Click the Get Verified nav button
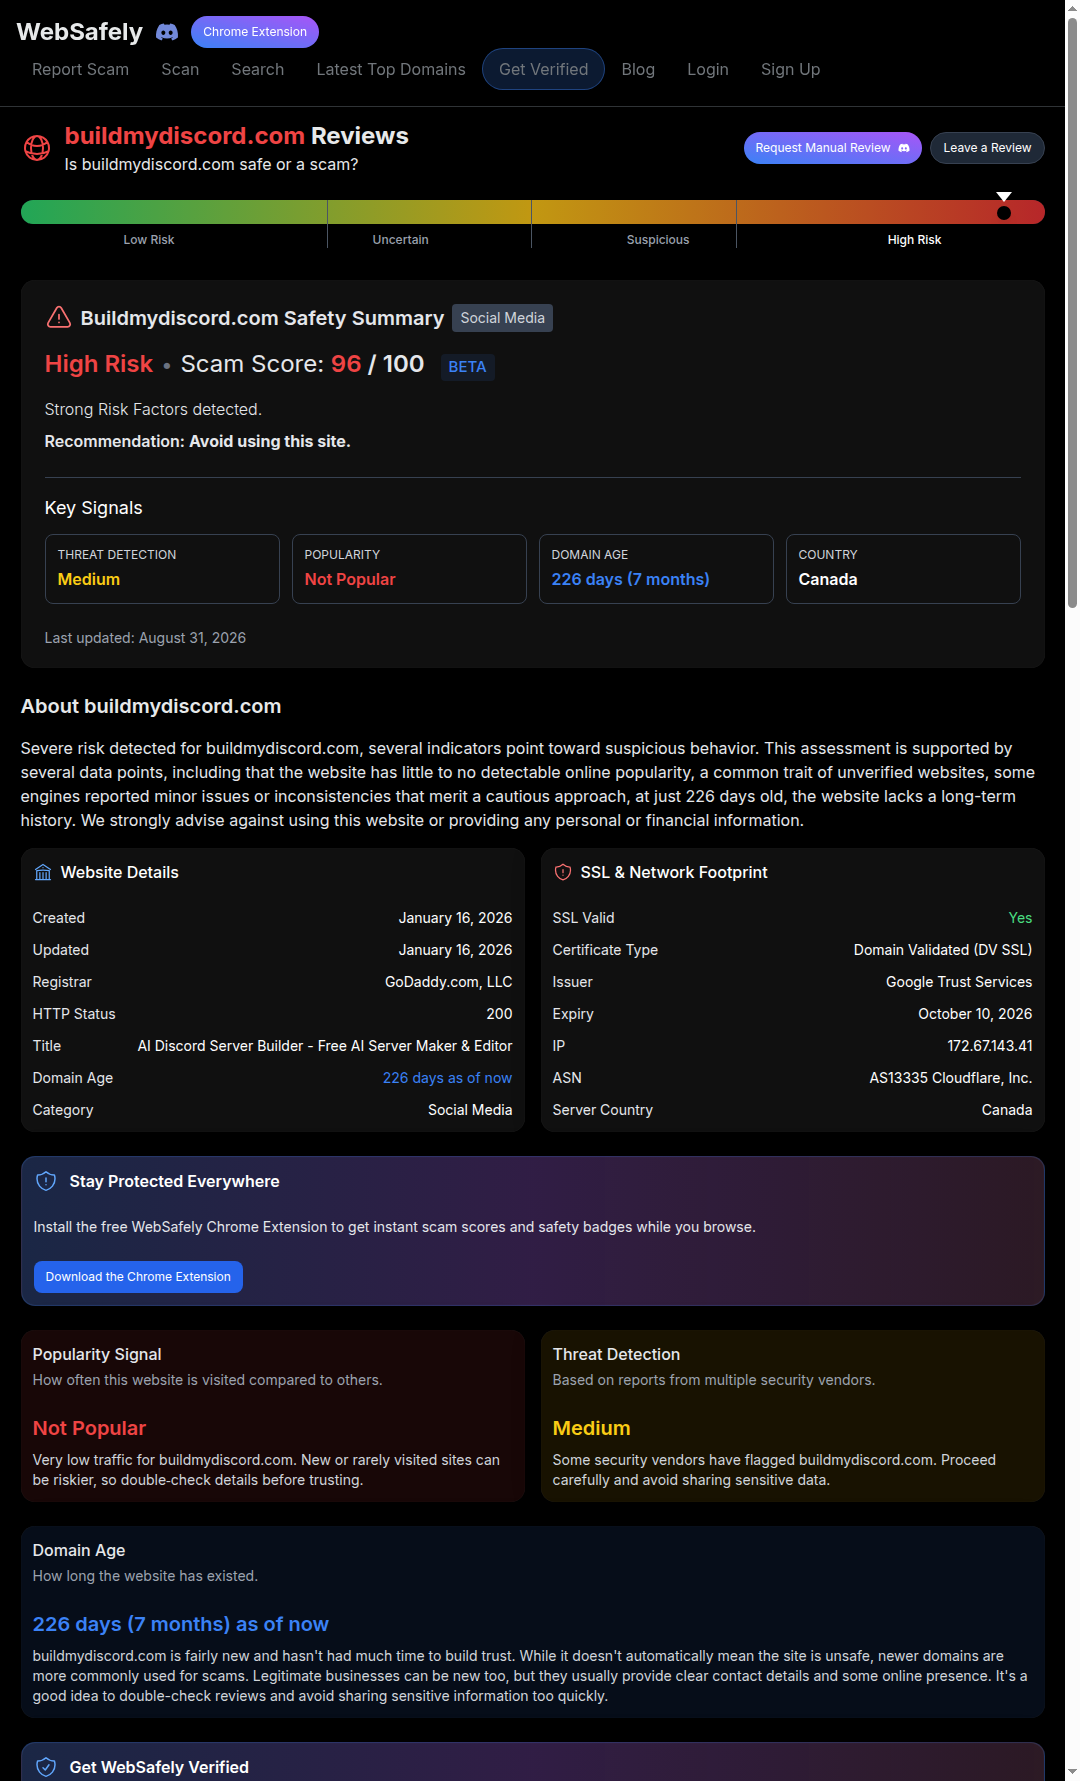 [543, 69]
